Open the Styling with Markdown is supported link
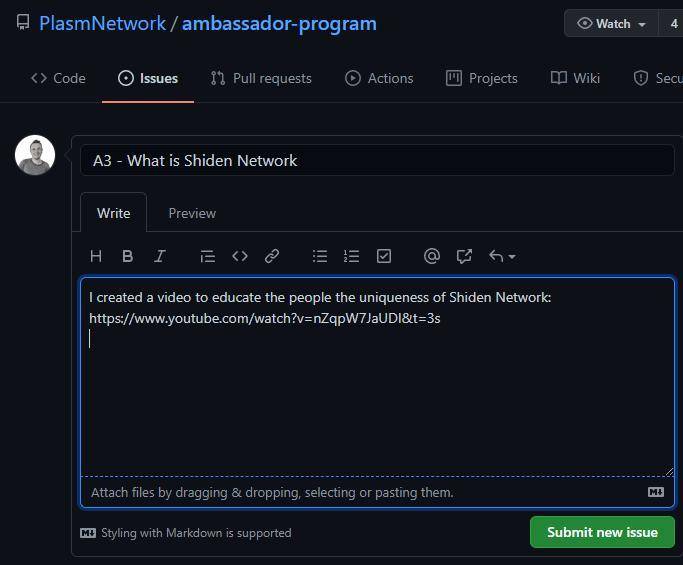This screenshot has width=683, height=565. [x=186, y=533]
